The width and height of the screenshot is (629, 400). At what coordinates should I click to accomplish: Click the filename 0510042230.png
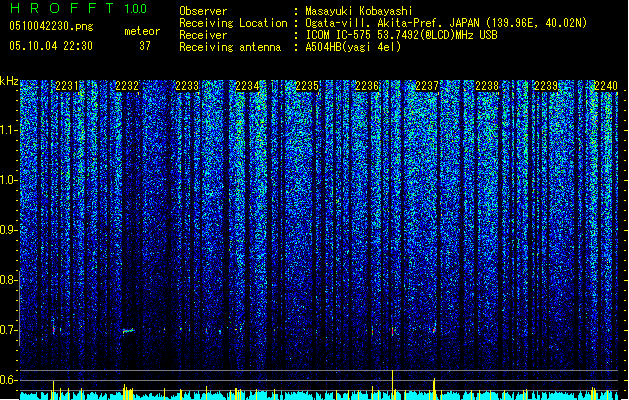(51, 26)
